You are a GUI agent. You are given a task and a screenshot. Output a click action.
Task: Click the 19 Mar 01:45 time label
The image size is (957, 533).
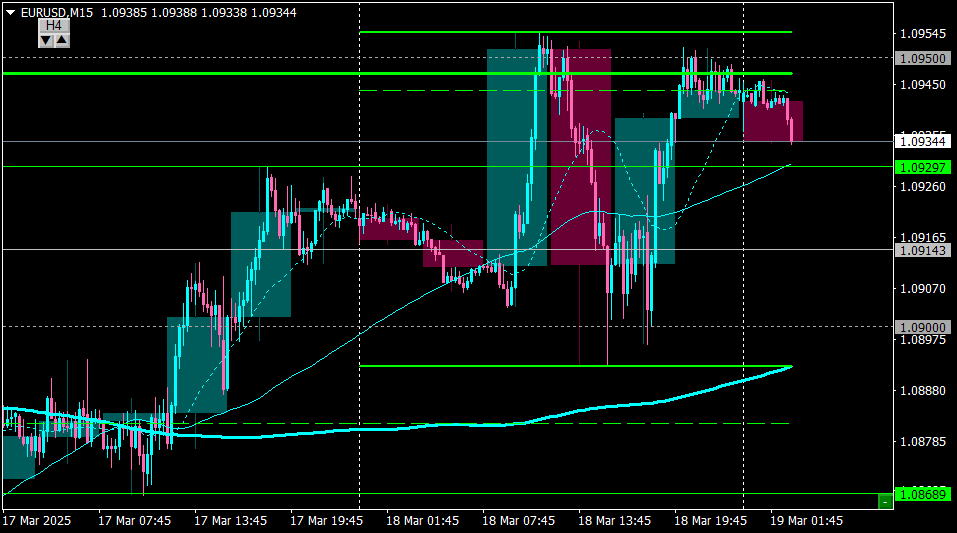(x=806, y=521)
